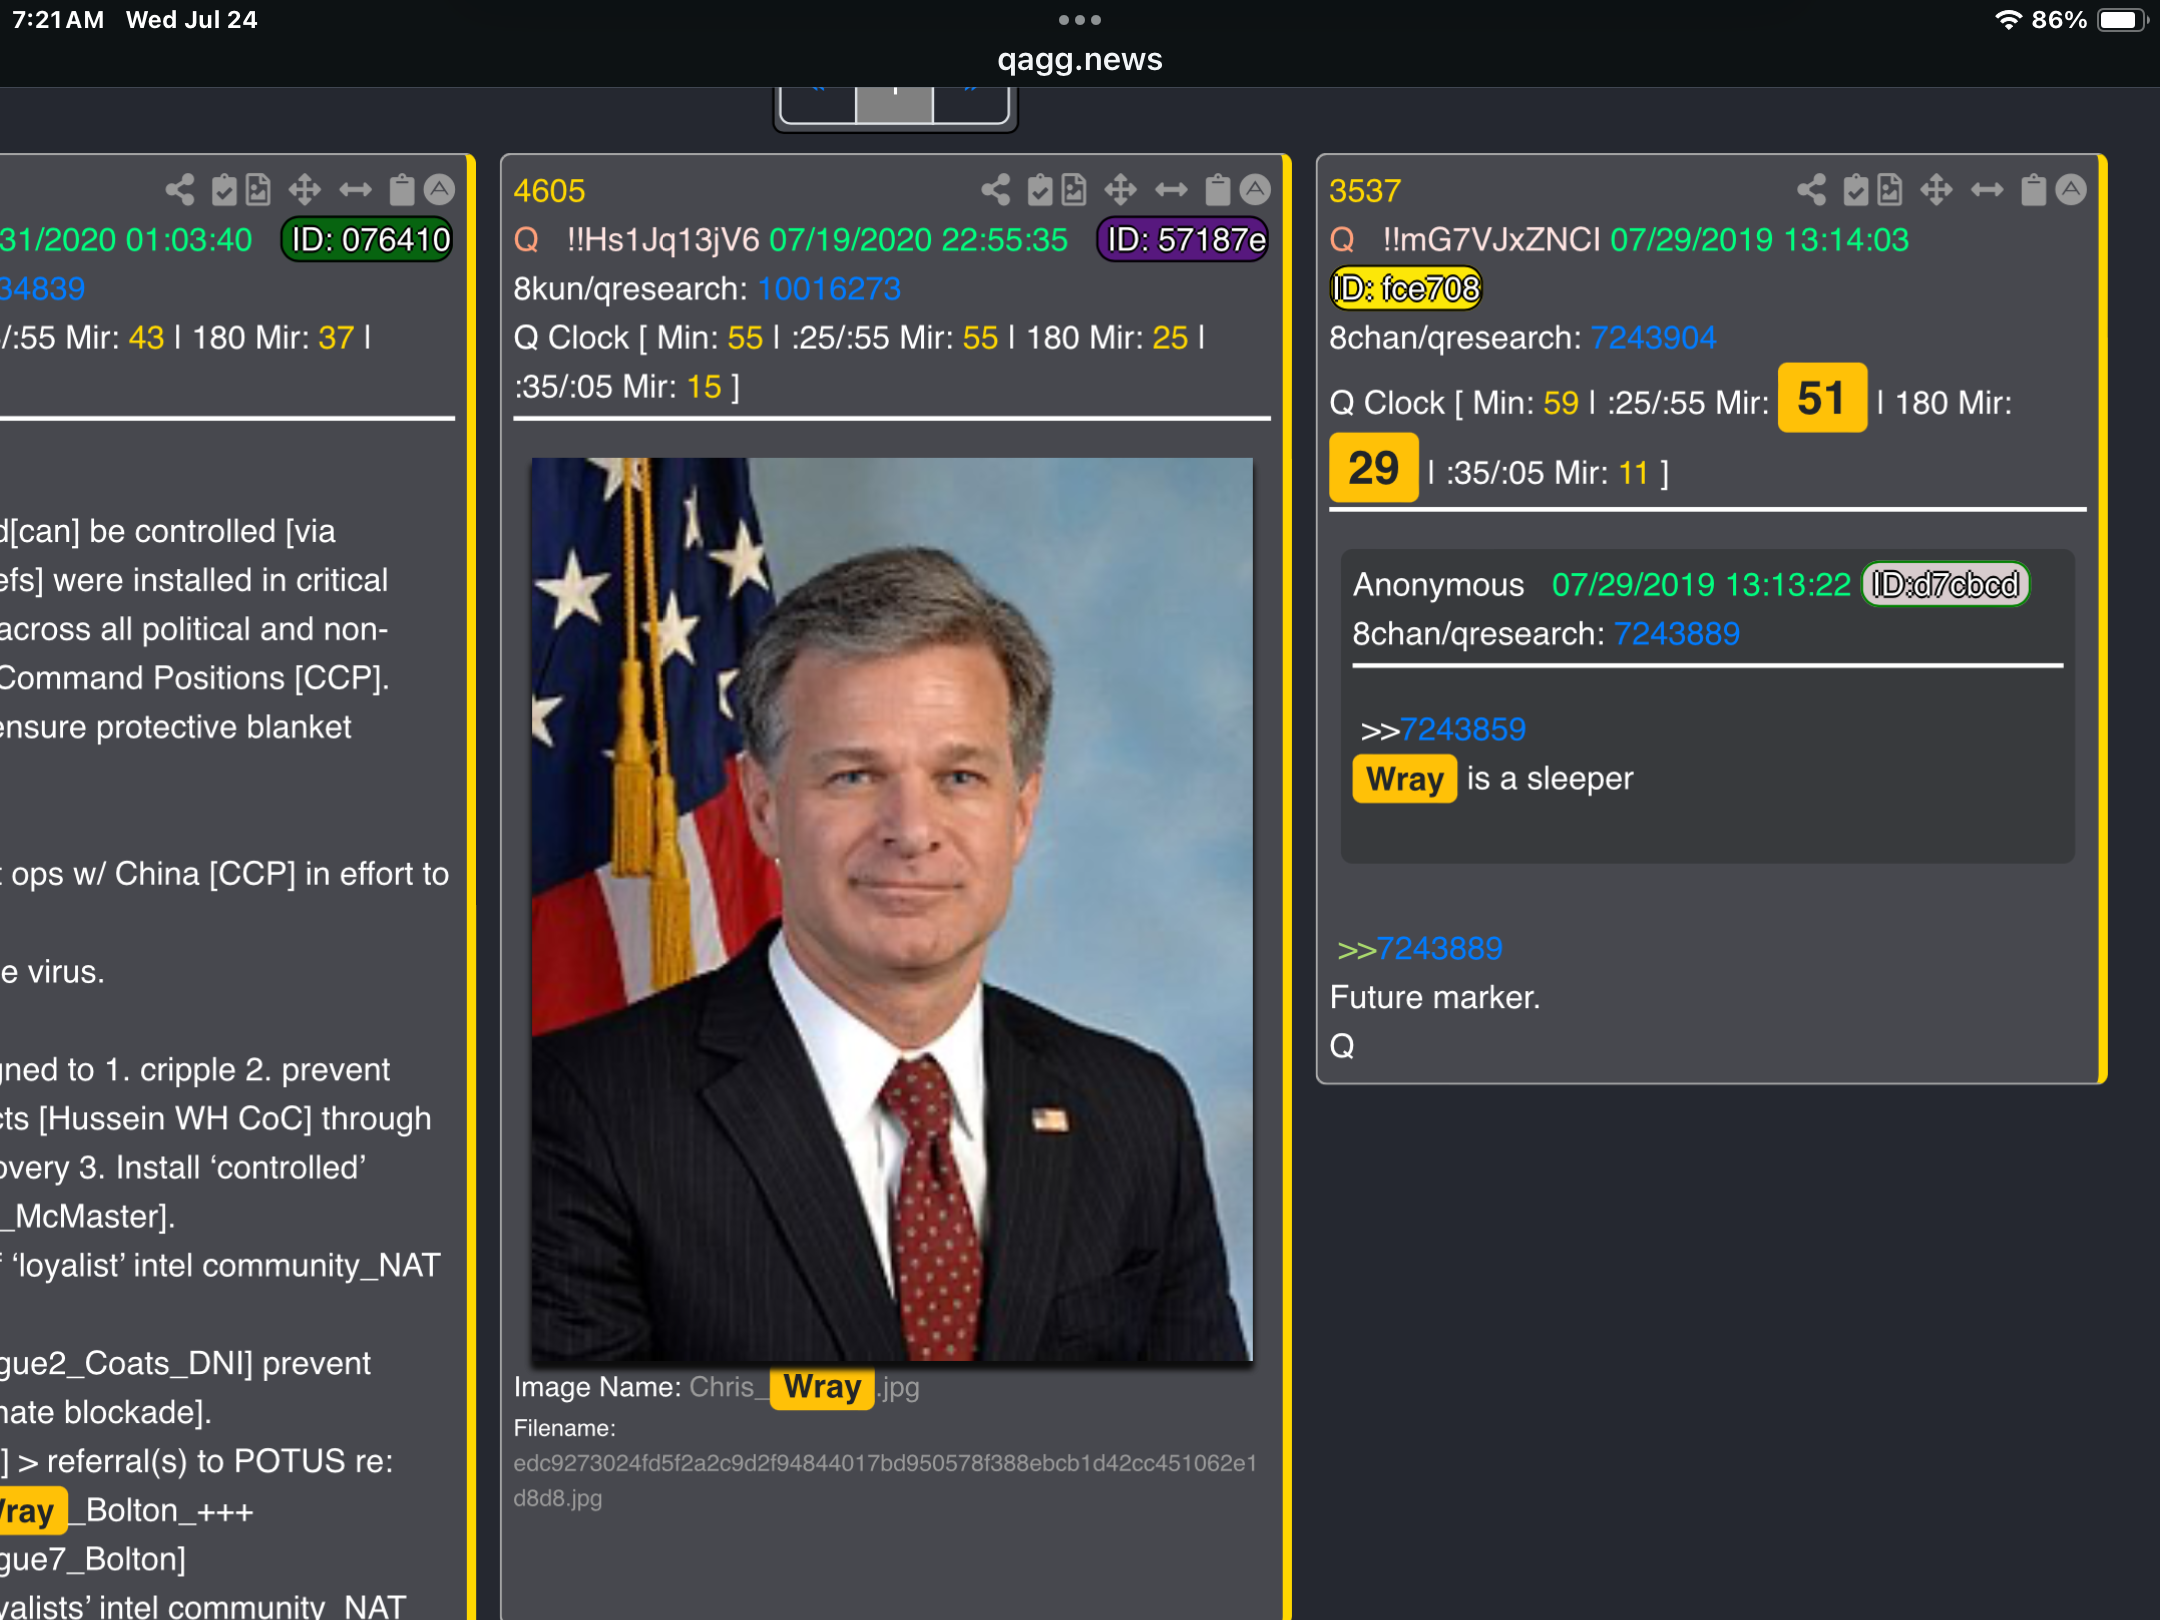Click the 'Future marker.' text
The height and width of the screenshot is (1620, 2160).
point(1435,998)
